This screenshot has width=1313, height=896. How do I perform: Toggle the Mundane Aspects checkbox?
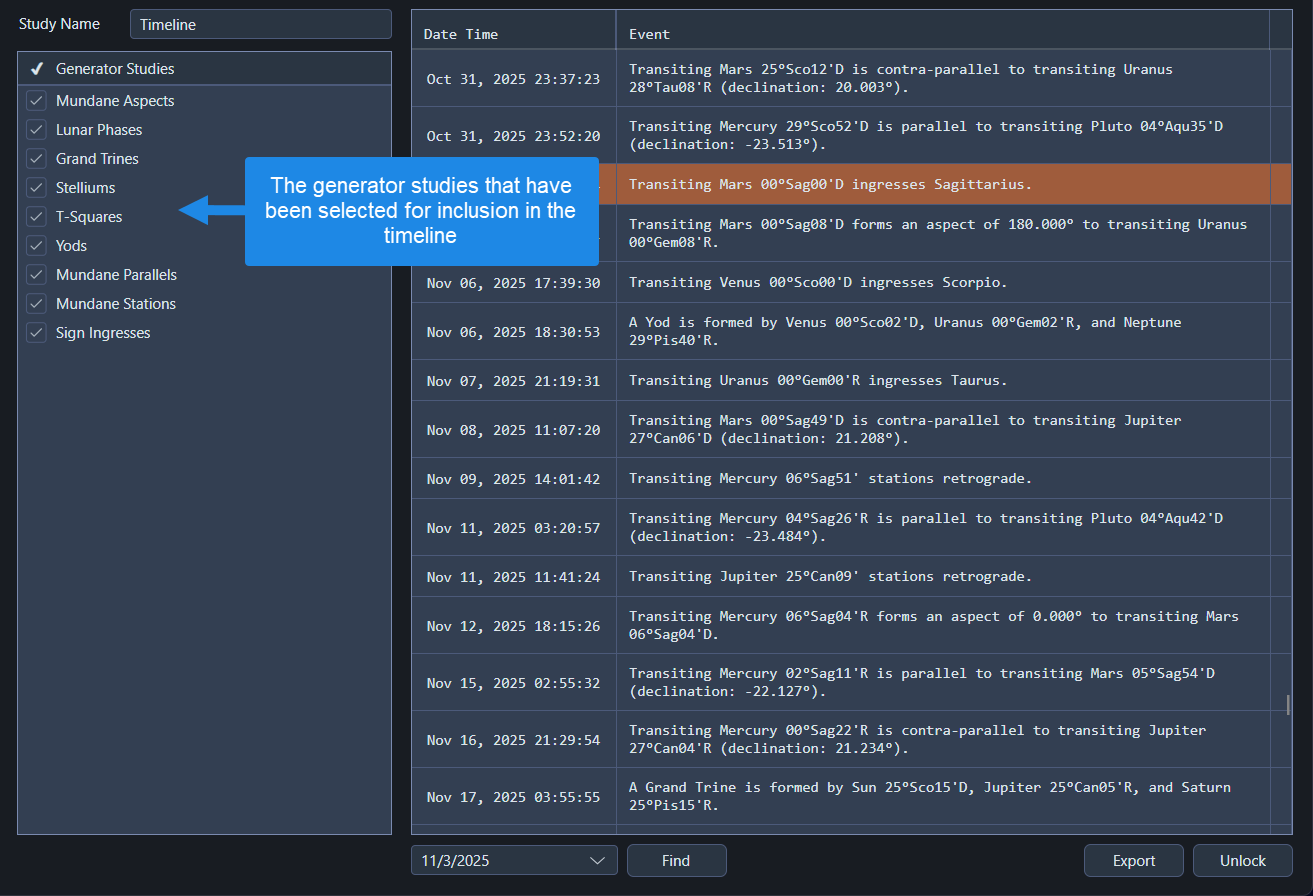pos(36,100)
